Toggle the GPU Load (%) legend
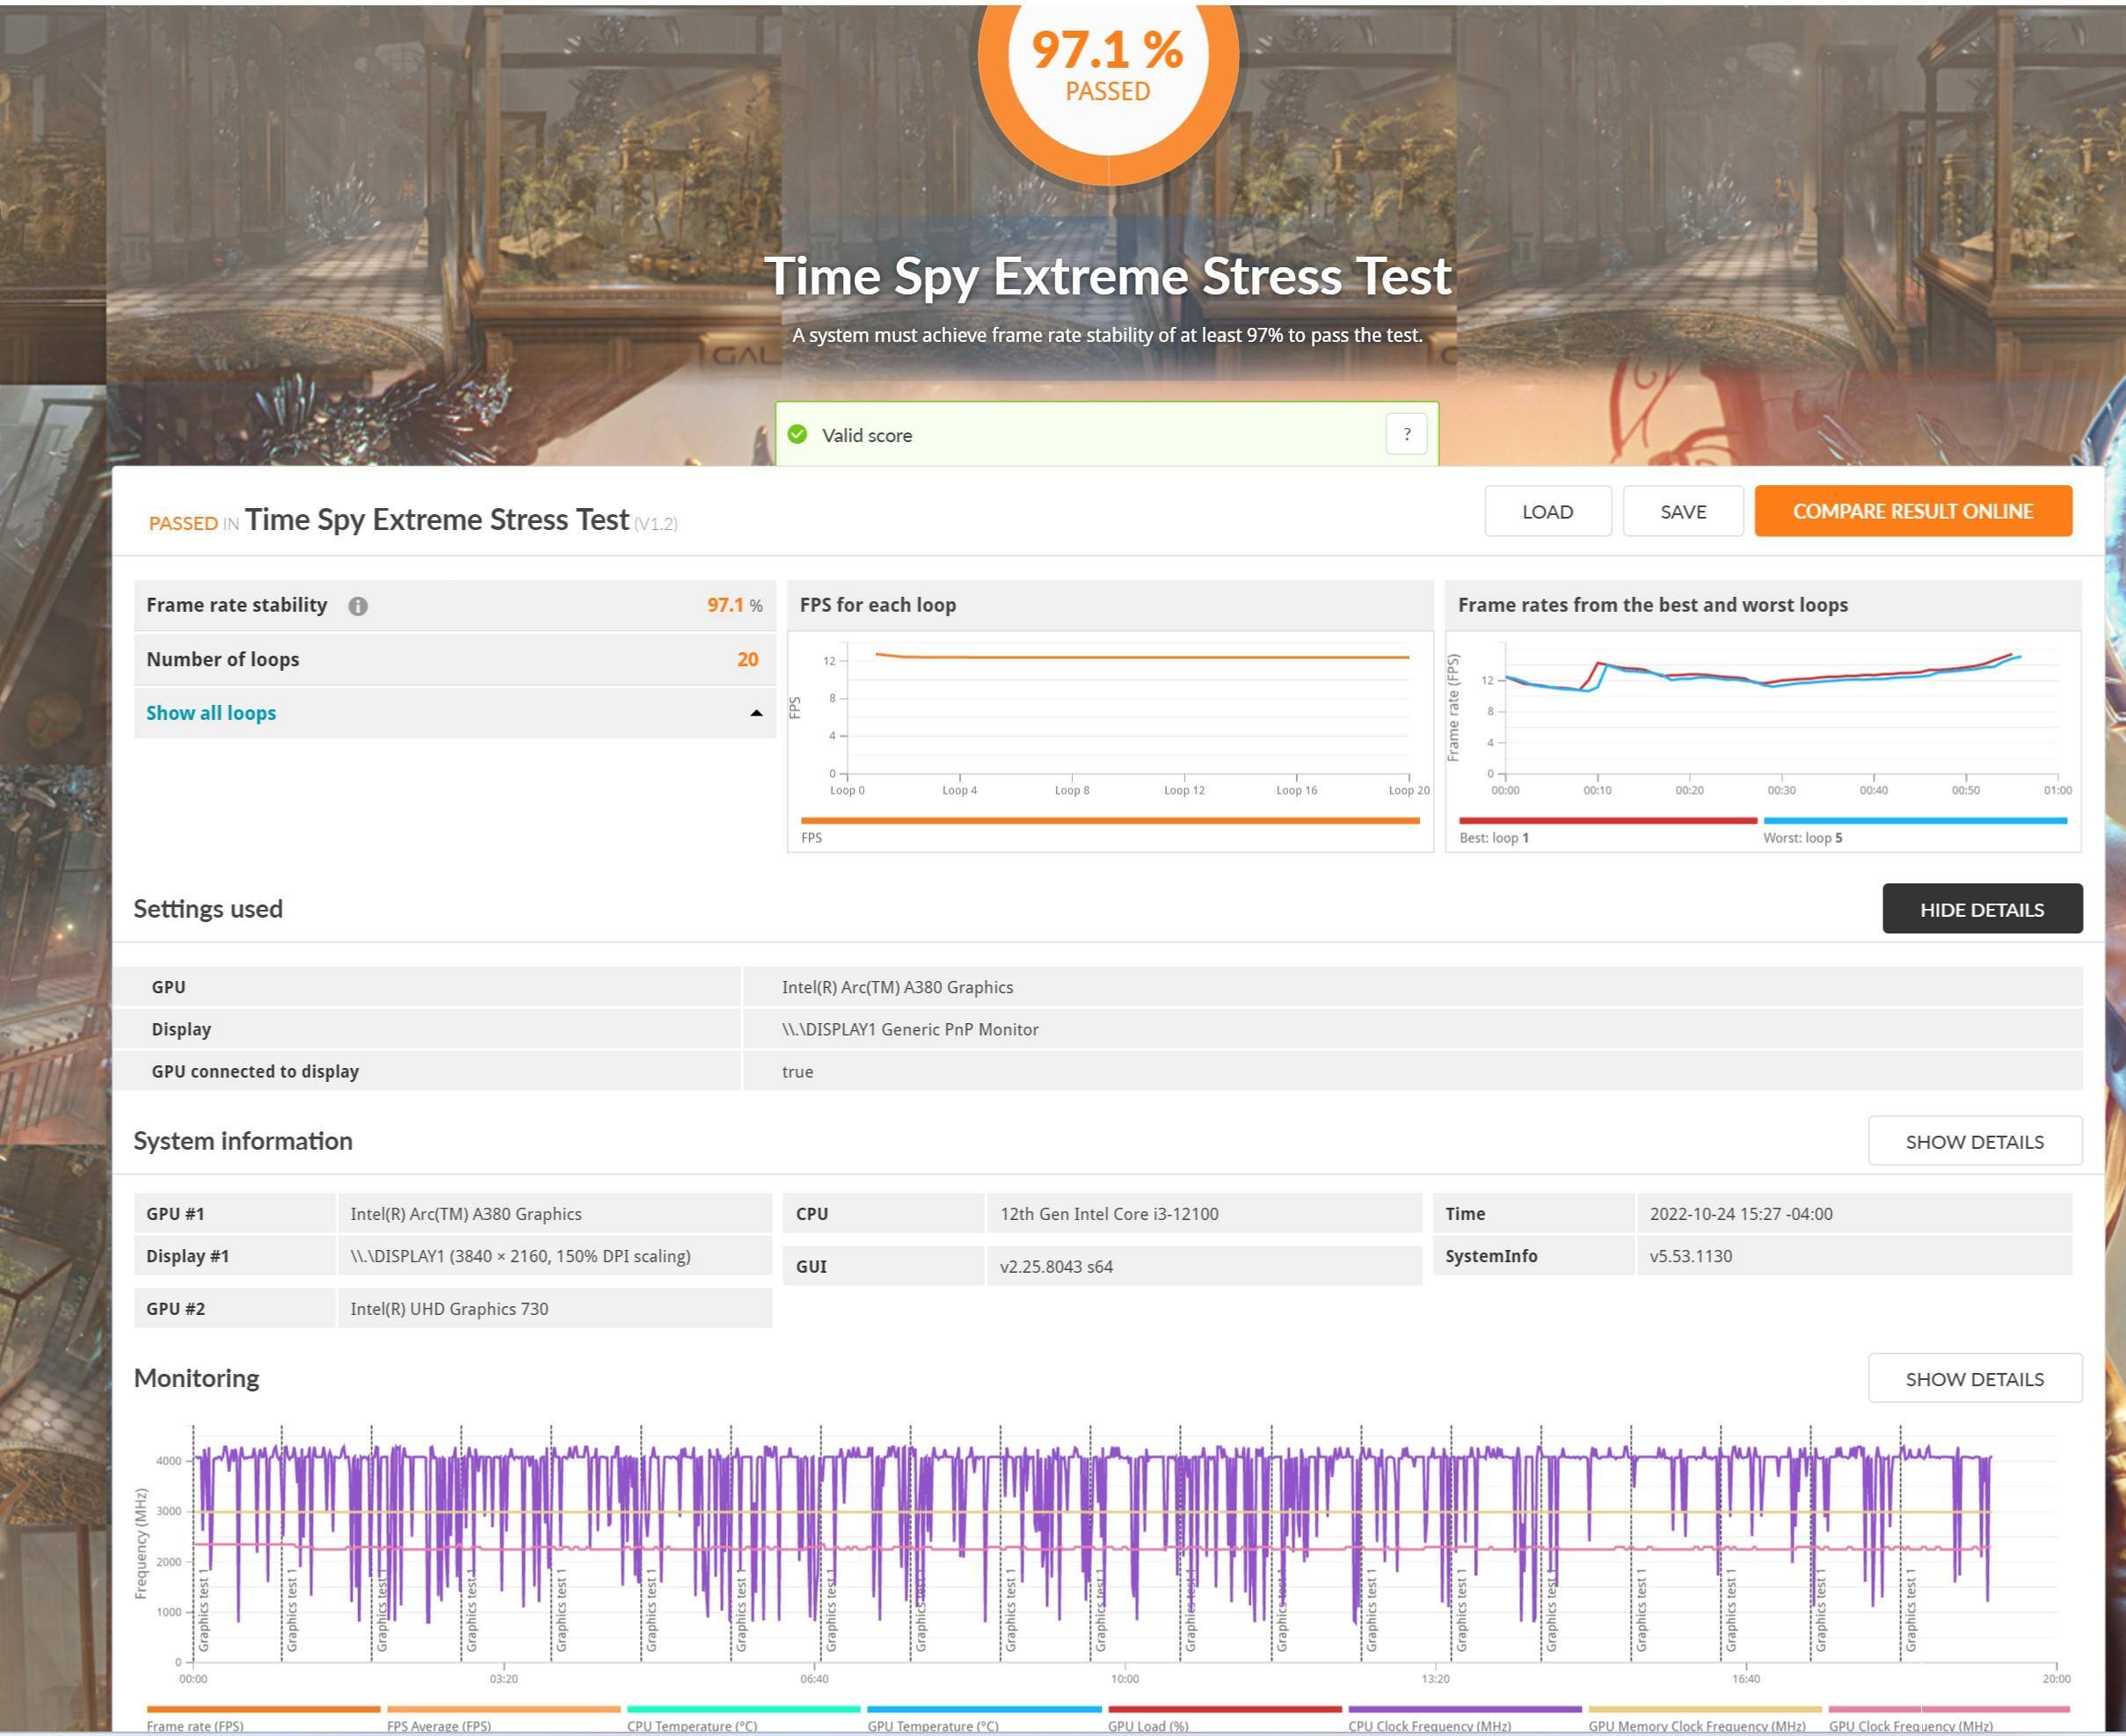Image resolution: width=2126 pixels, height=1736 pixels. (1147, 1725)
